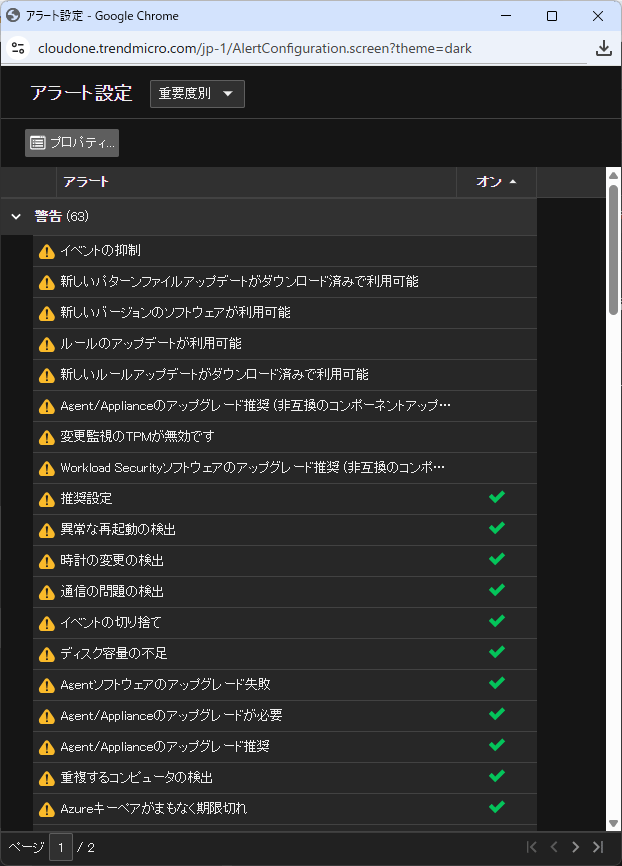Click warning icon beside 新しいルールアップデート row
Viewport: 622px width, 866px height.
[47, 376]
